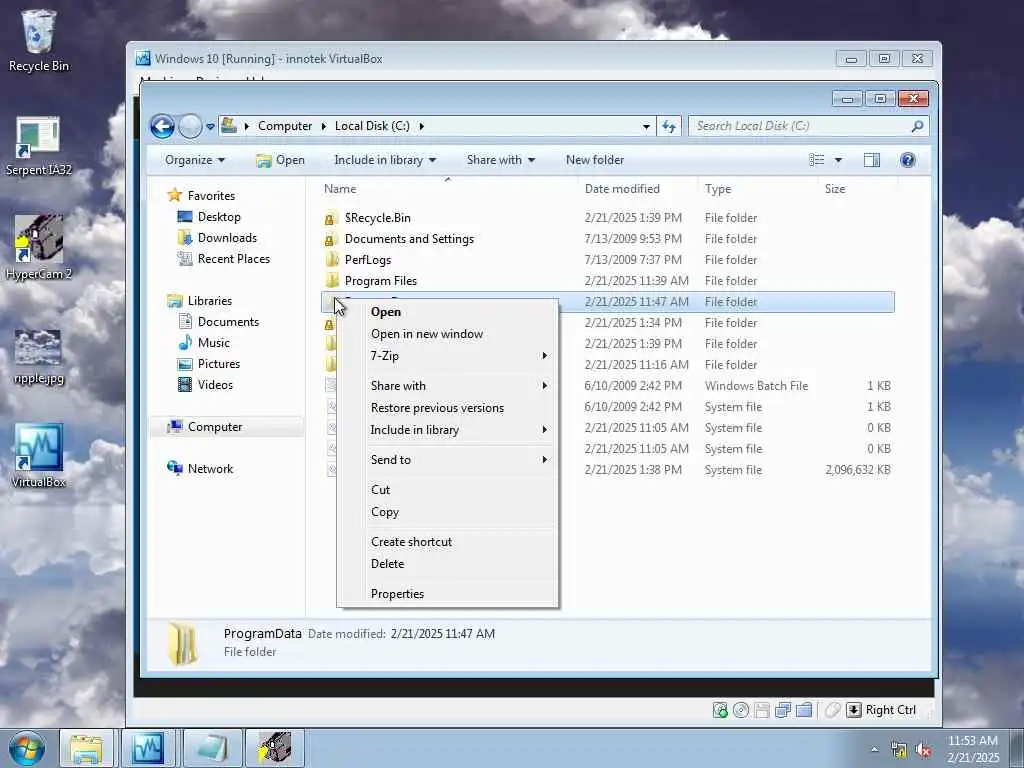
Task: Open the toolbar Share with dropdown
Action: tap(501, 160)
